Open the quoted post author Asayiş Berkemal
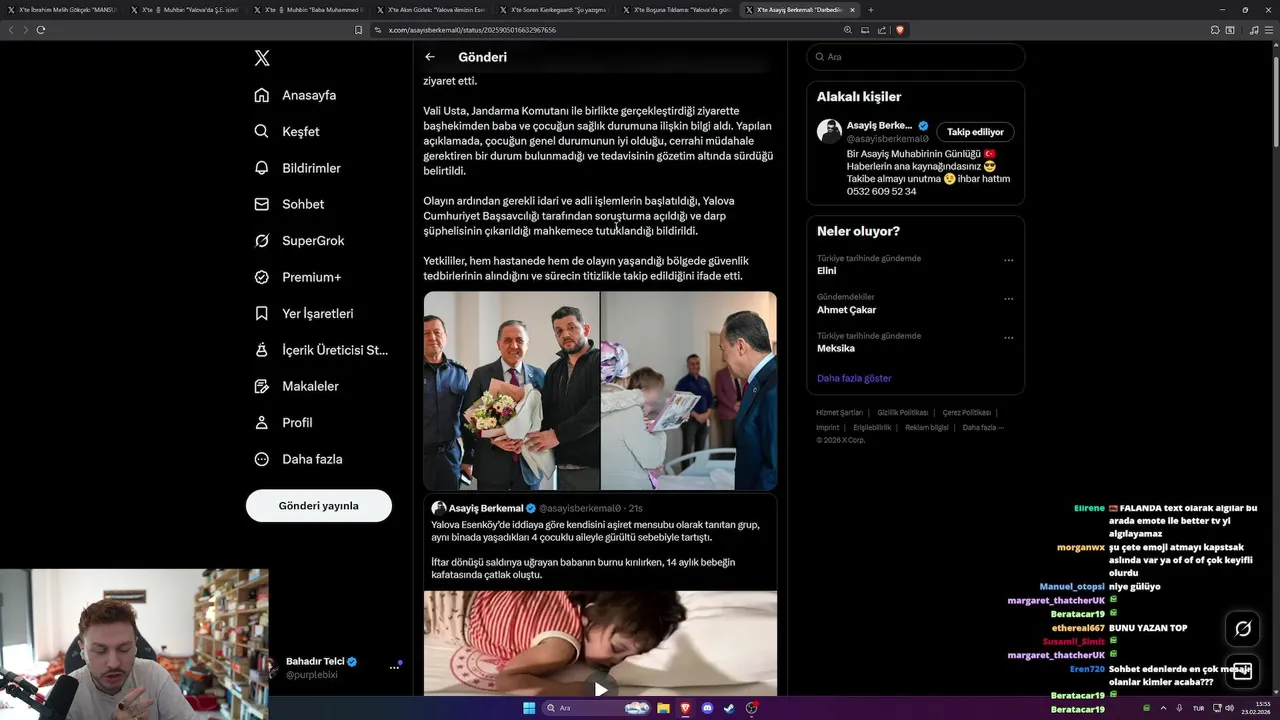The width and height of the screenshot is (1280, 720). click(485, 508)
